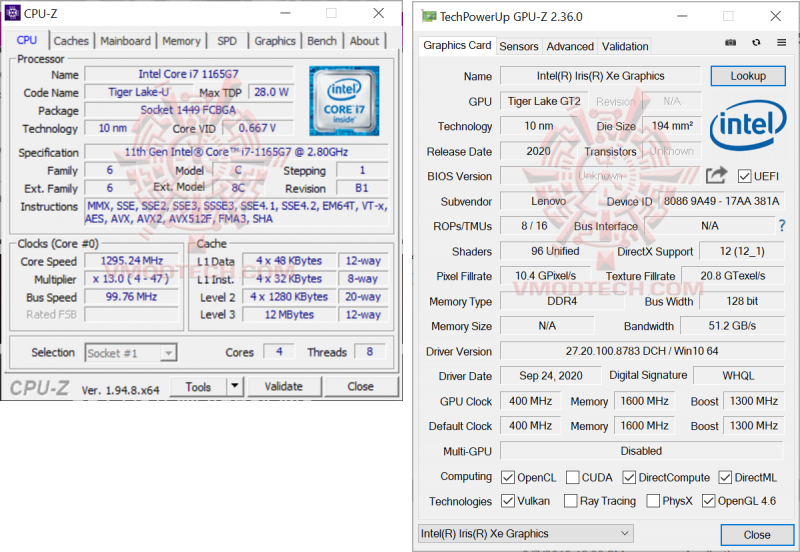Switch to the Bench tab

coord(322,41)
